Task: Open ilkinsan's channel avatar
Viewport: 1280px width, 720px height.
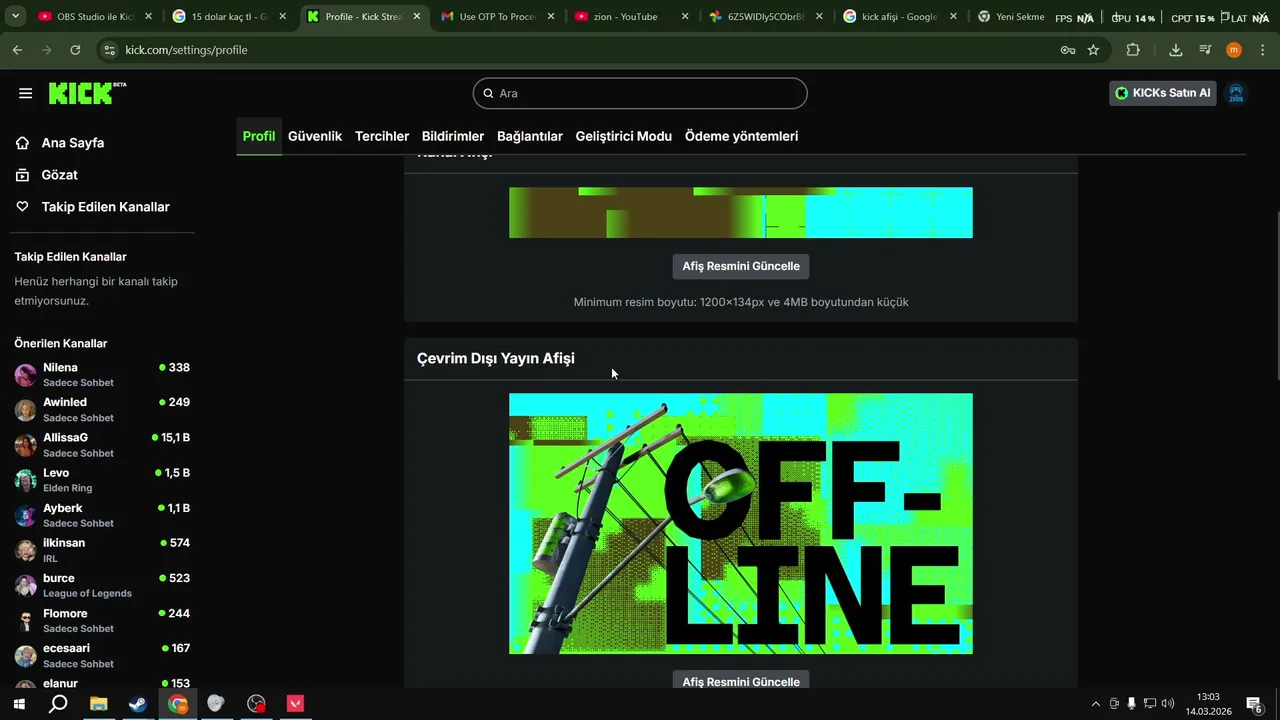Action: [26, 551]
